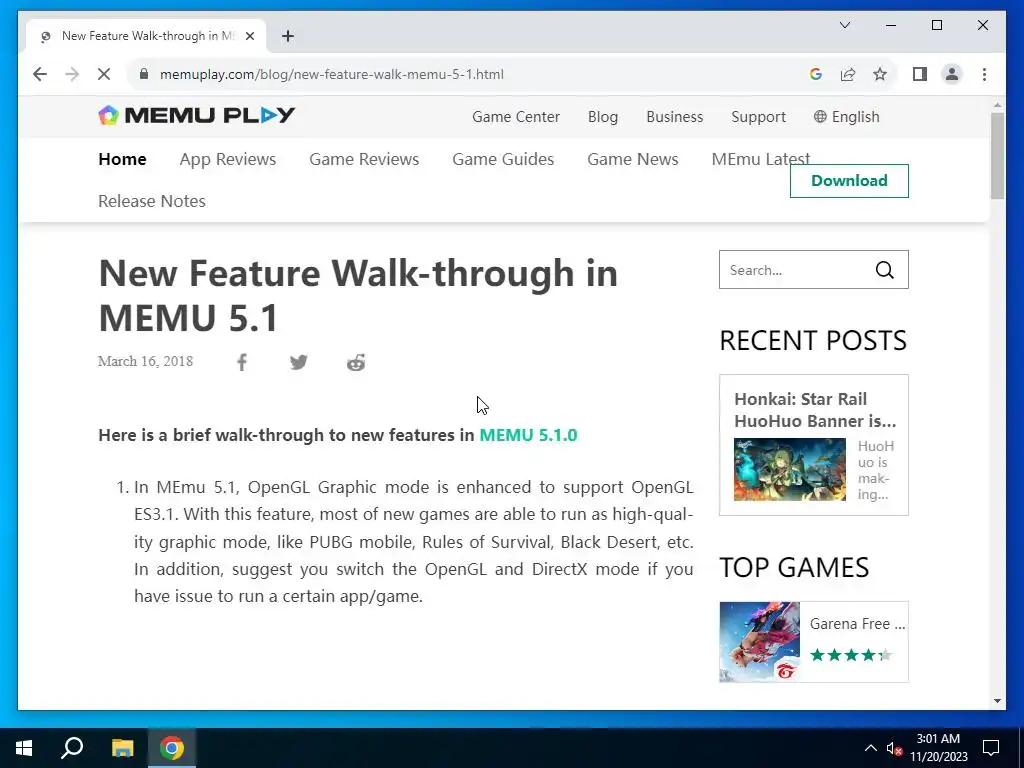Screen dimensions: 1024x768
Task: Open a new tab with plus button
Action: (x=288, y=36)
